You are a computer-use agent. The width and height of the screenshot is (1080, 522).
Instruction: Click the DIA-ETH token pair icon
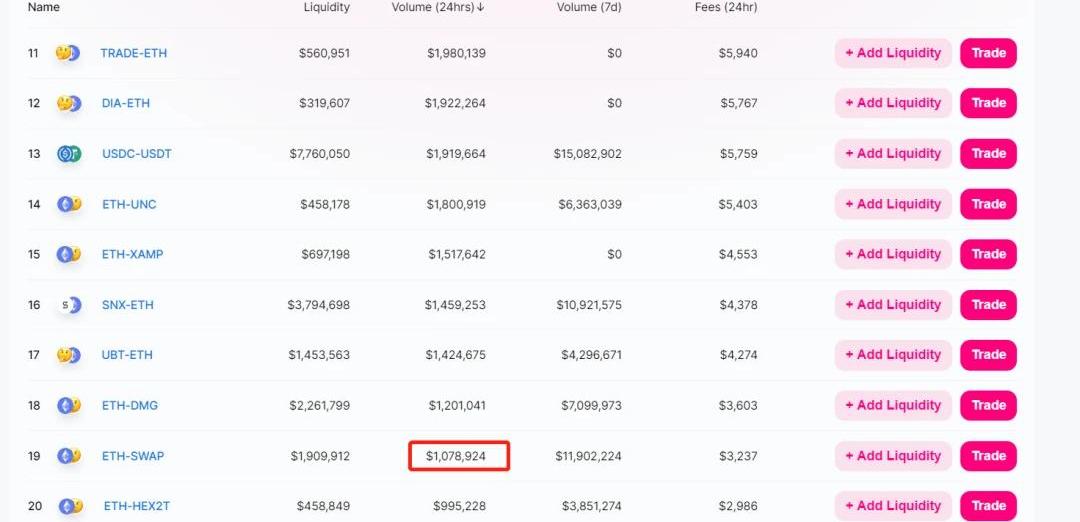[68, 103]
